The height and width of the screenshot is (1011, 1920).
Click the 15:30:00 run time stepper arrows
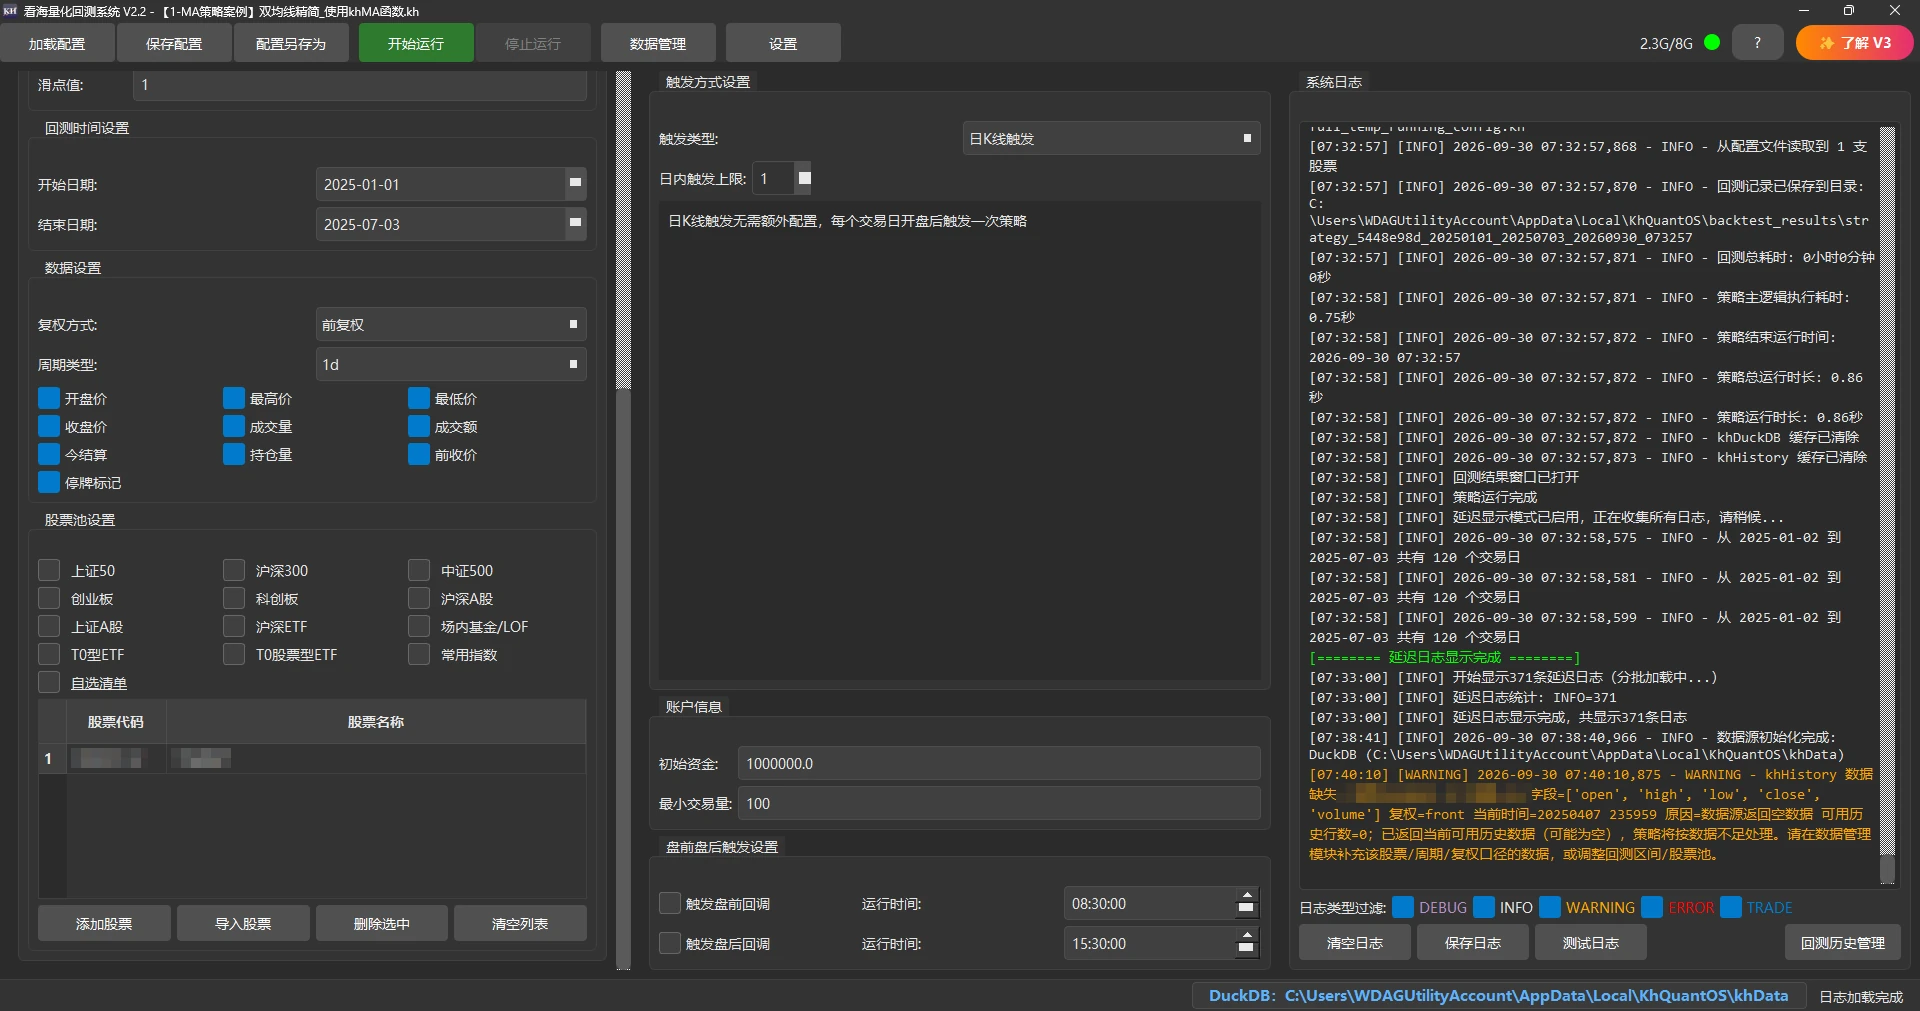[x=1246, y=943]
